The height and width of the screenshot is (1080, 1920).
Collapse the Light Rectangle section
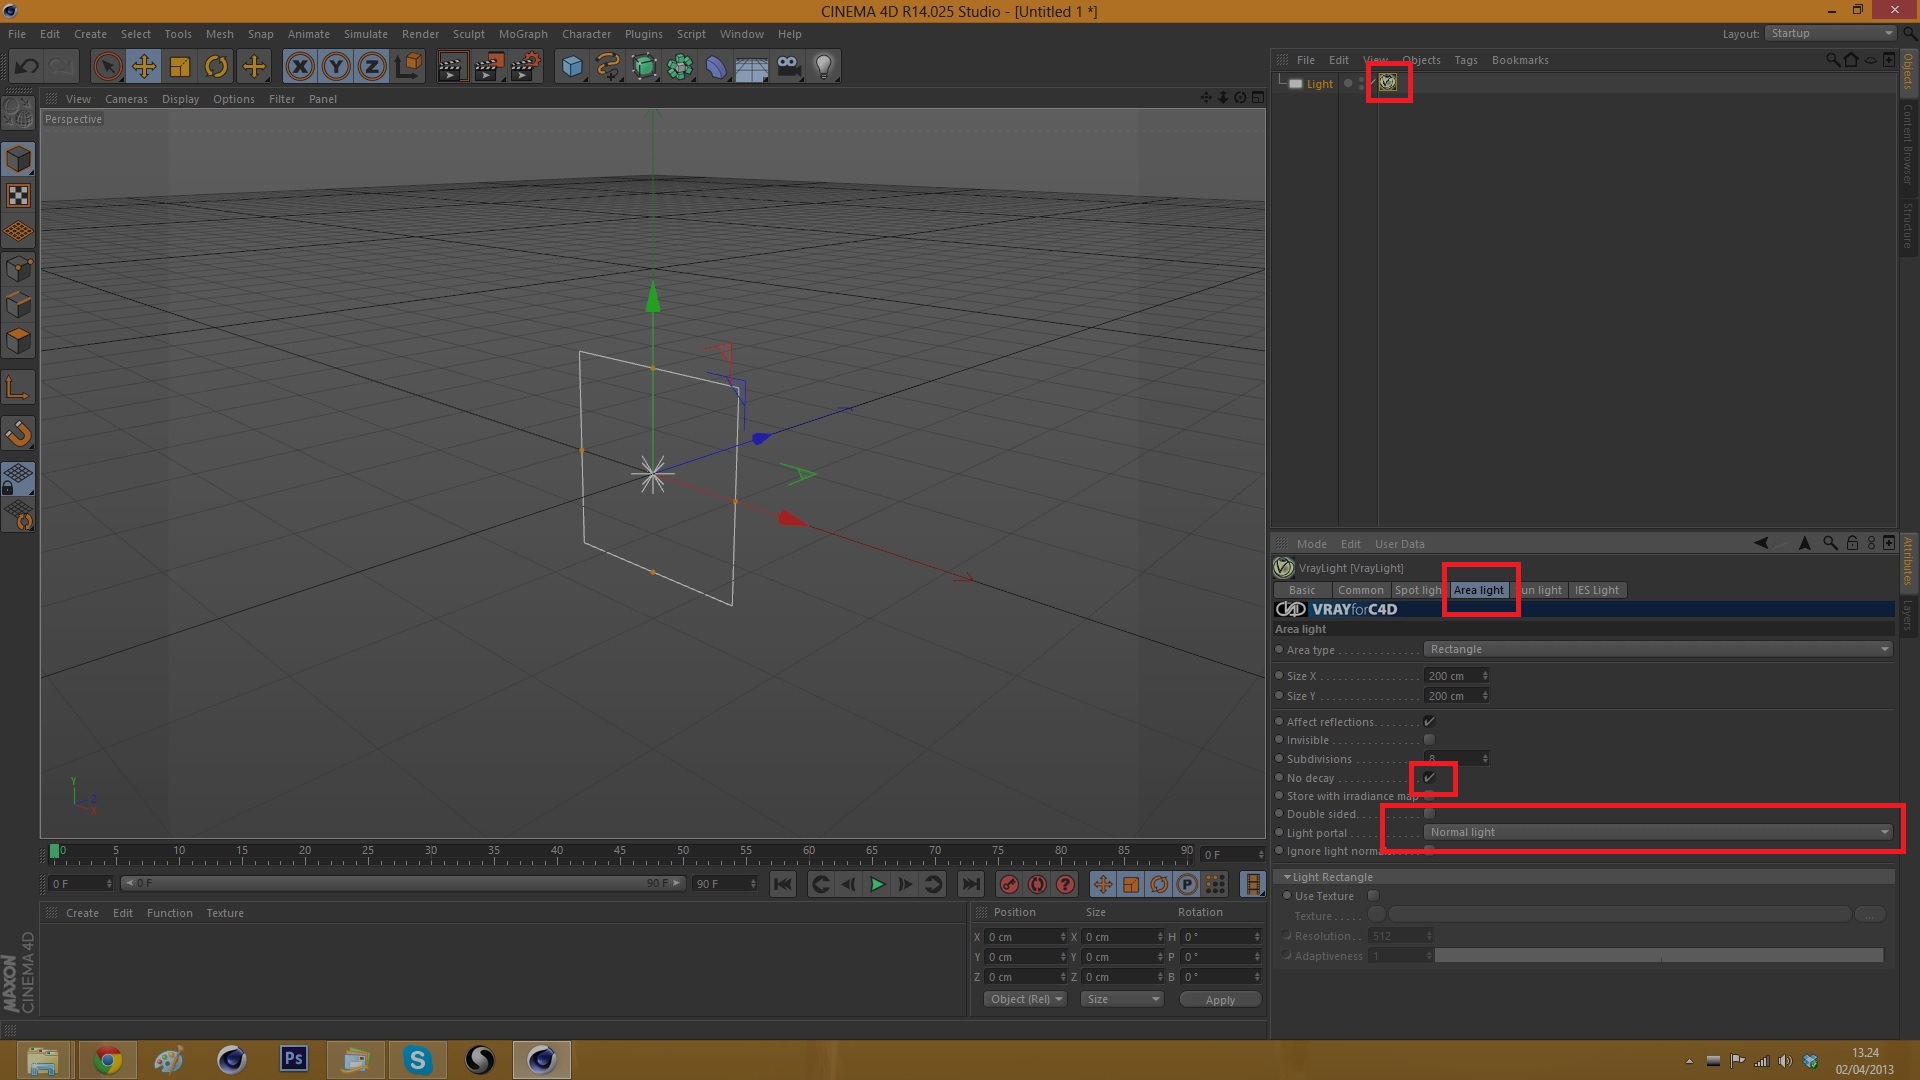(1288, 877)
